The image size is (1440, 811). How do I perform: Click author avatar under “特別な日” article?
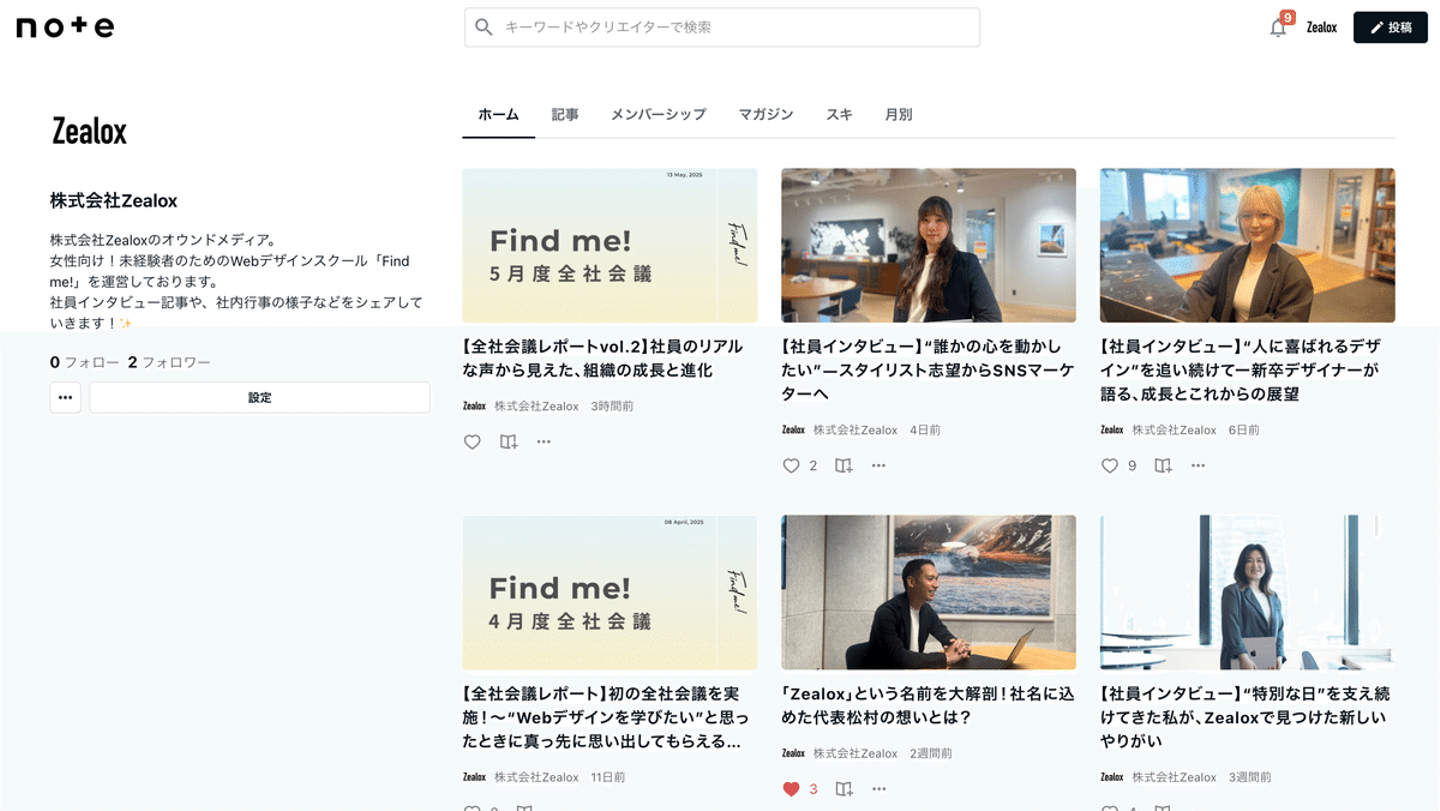[1112, 777]
